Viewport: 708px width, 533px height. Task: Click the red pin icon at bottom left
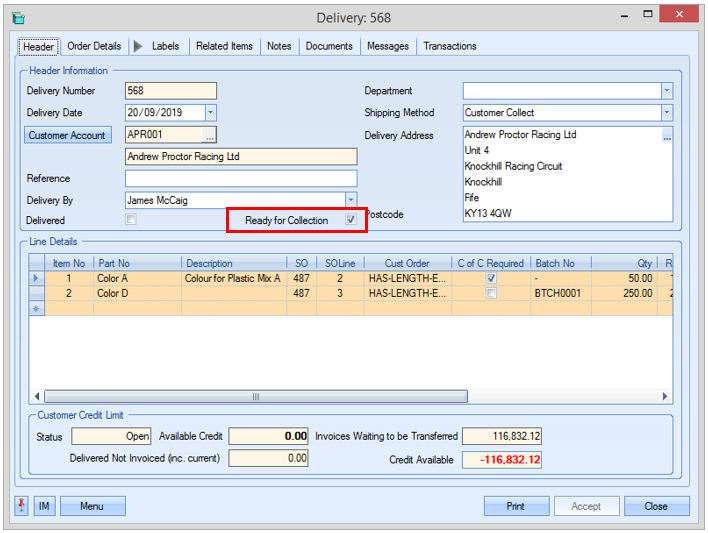coord(22,506)
